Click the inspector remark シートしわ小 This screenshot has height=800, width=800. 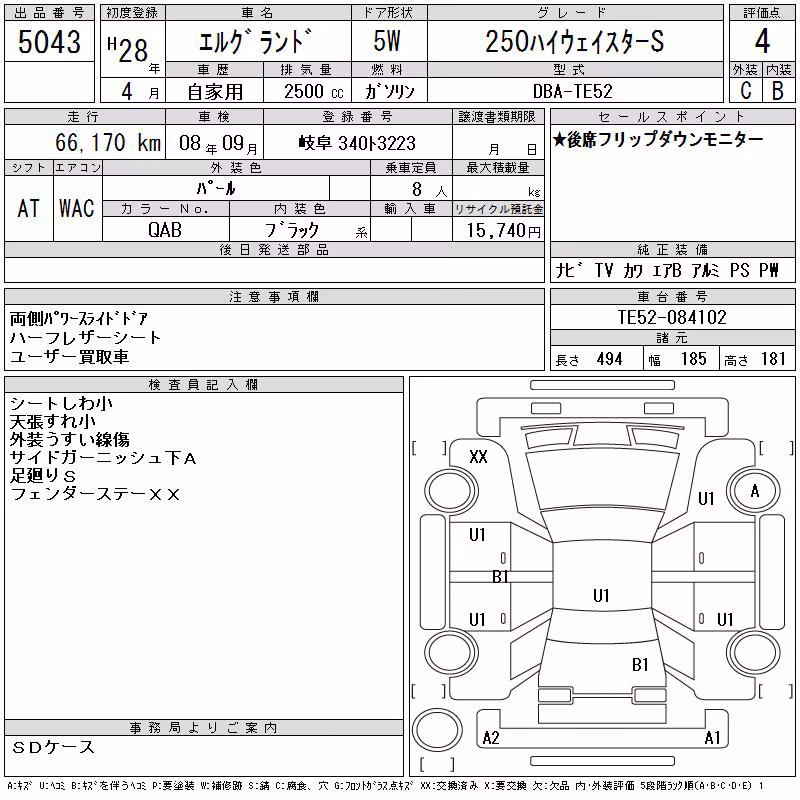(x=61, y=404)
